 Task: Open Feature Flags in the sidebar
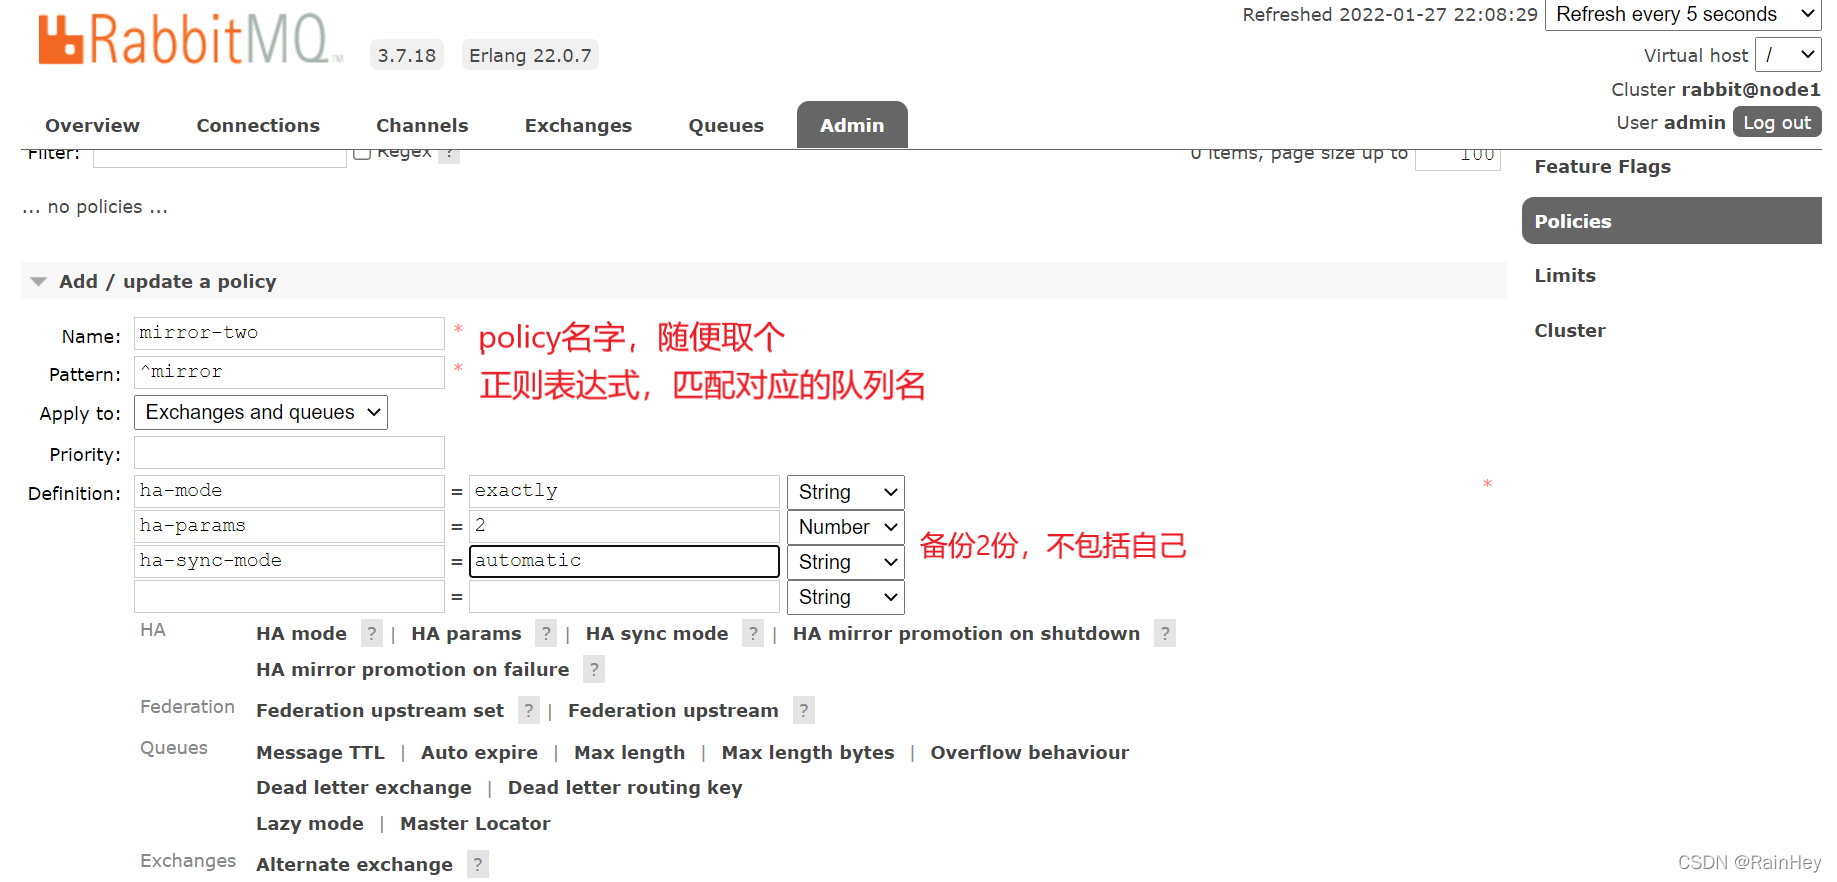(1602, 167)
